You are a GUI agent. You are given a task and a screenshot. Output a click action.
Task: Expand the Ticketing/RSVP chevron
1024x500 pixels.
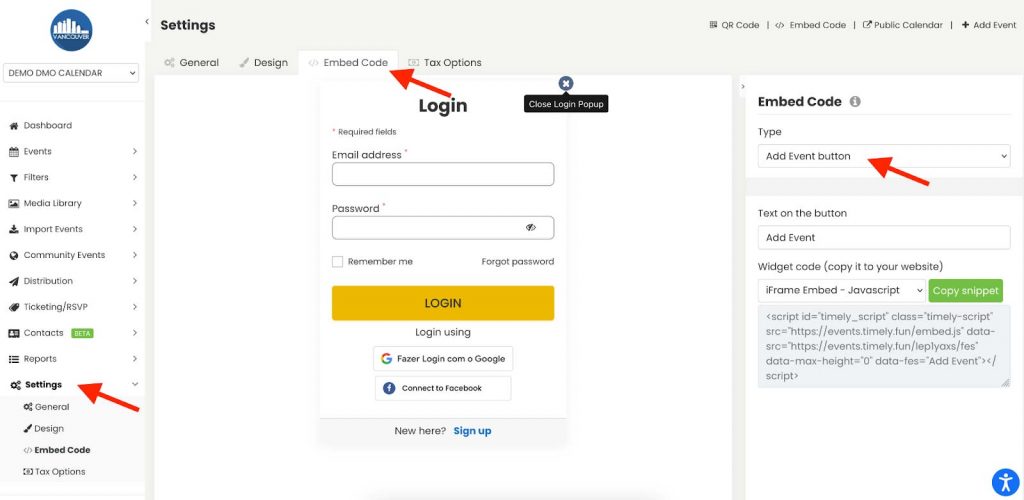135,307
